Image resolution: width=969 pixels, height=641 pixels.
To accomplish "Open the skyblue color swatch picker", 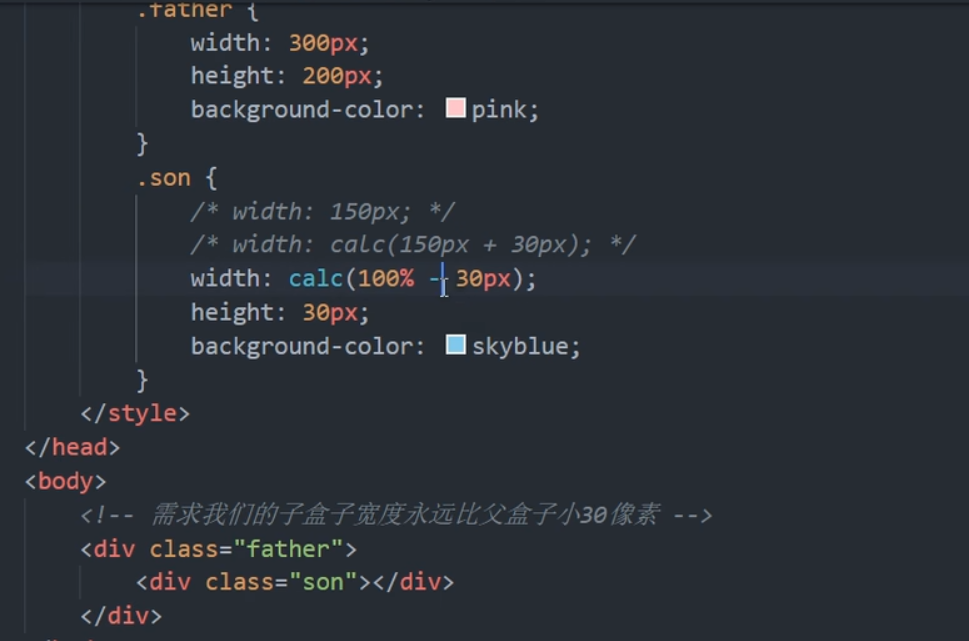I will [455, 345].
